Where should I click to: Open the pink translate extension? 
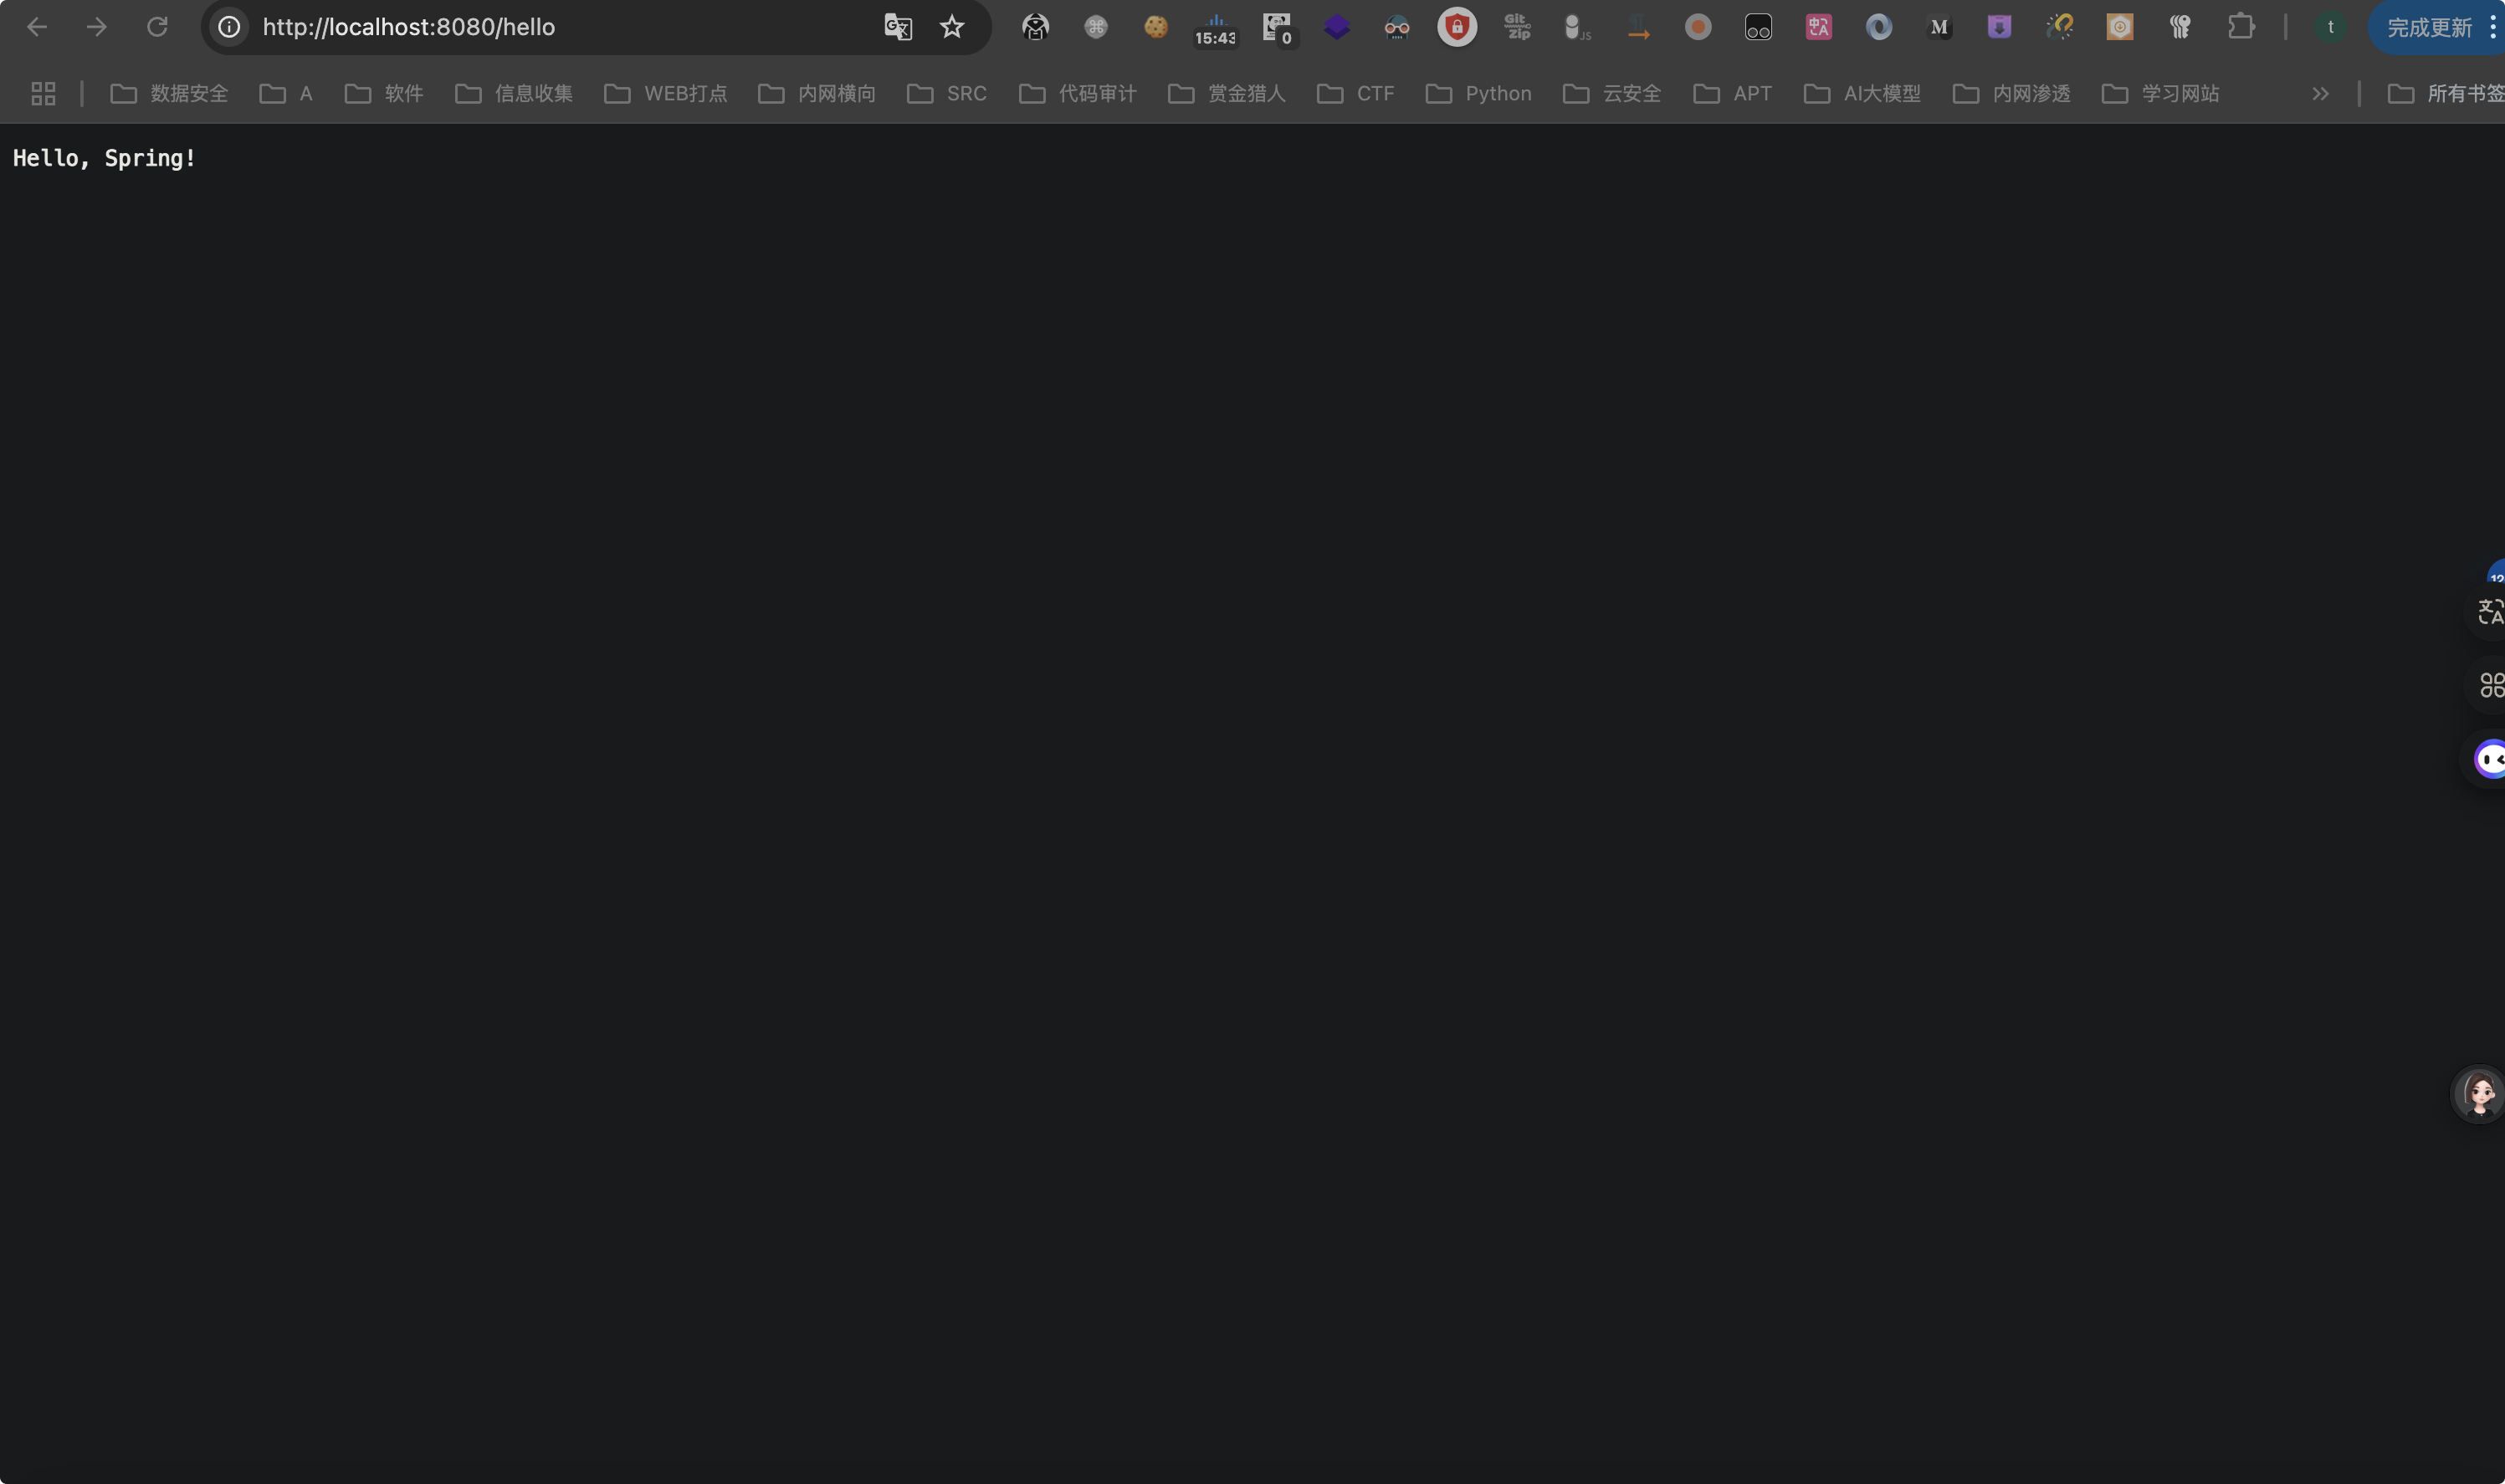(1819, 27)
